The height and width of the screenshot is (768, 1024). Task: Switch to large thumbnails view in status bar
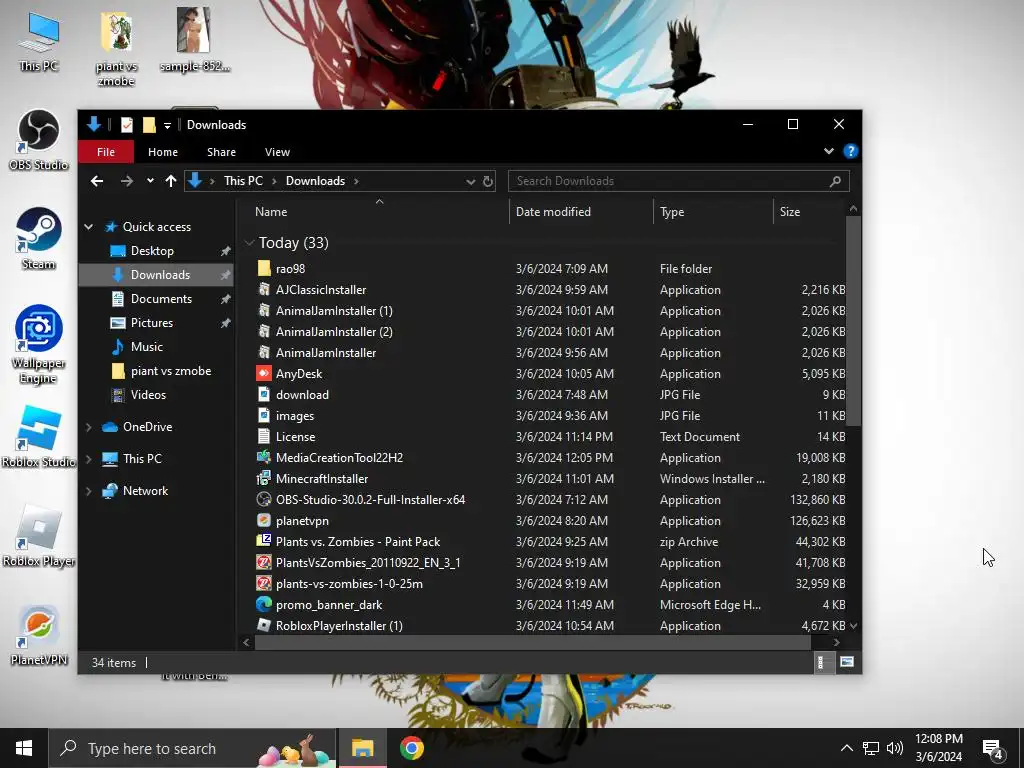[x=847, y=662]
